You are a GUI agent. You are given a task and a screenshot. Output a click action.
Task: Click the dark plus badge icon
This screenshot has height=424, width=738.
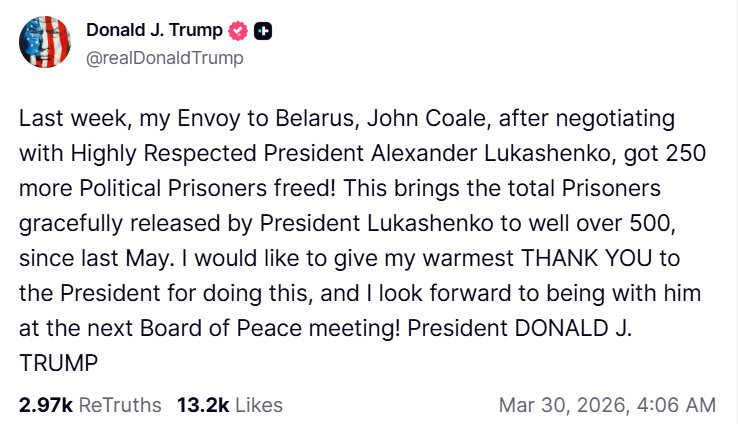263,31
